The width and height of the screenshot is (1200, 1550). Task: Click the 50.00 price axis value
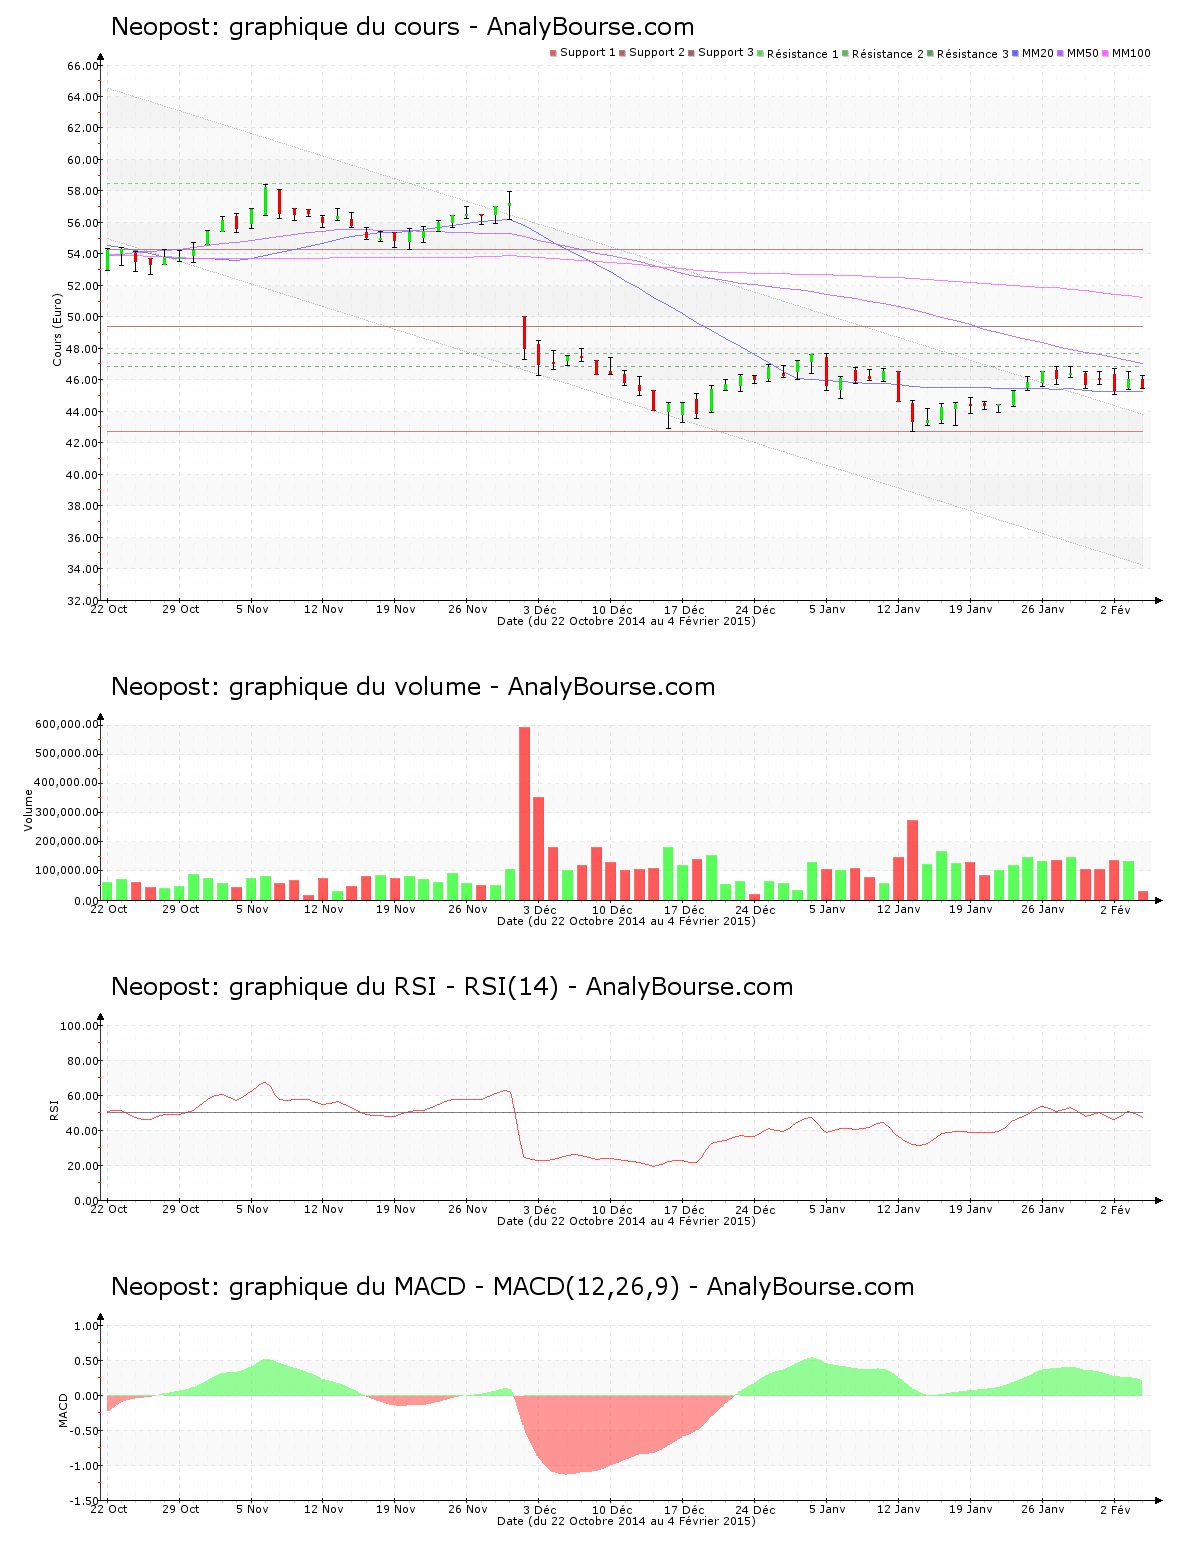[83, 317]
